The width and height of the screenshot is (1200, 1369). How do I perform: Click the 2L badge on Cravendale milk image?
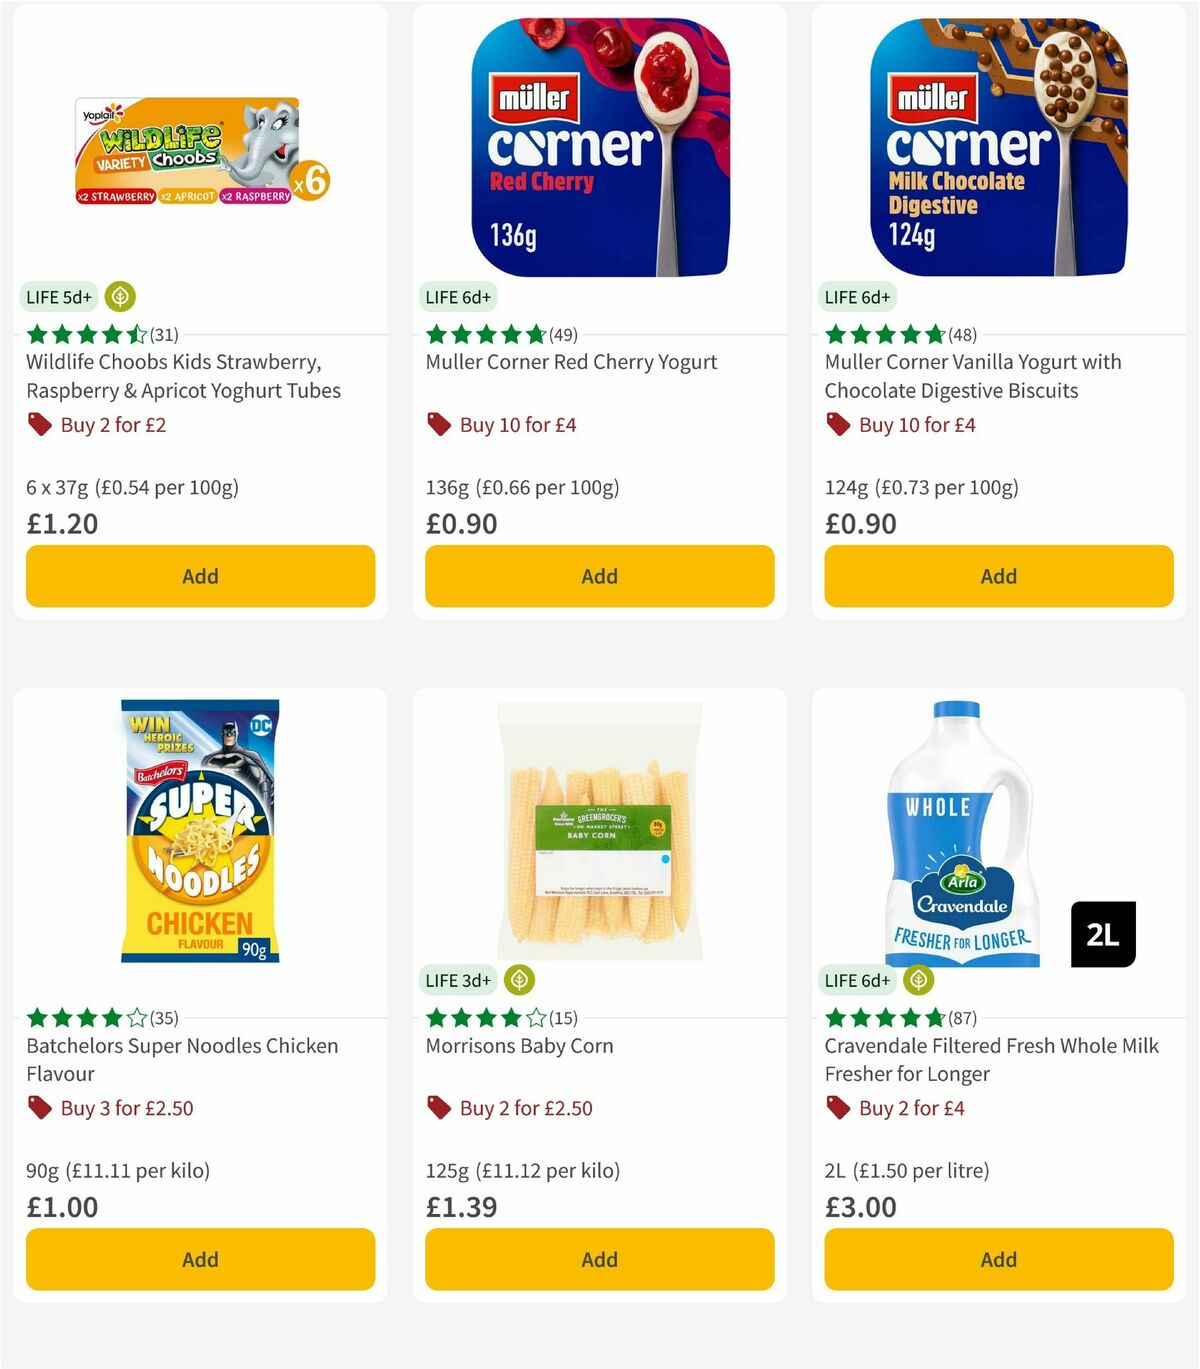(x=1103, y=933)
